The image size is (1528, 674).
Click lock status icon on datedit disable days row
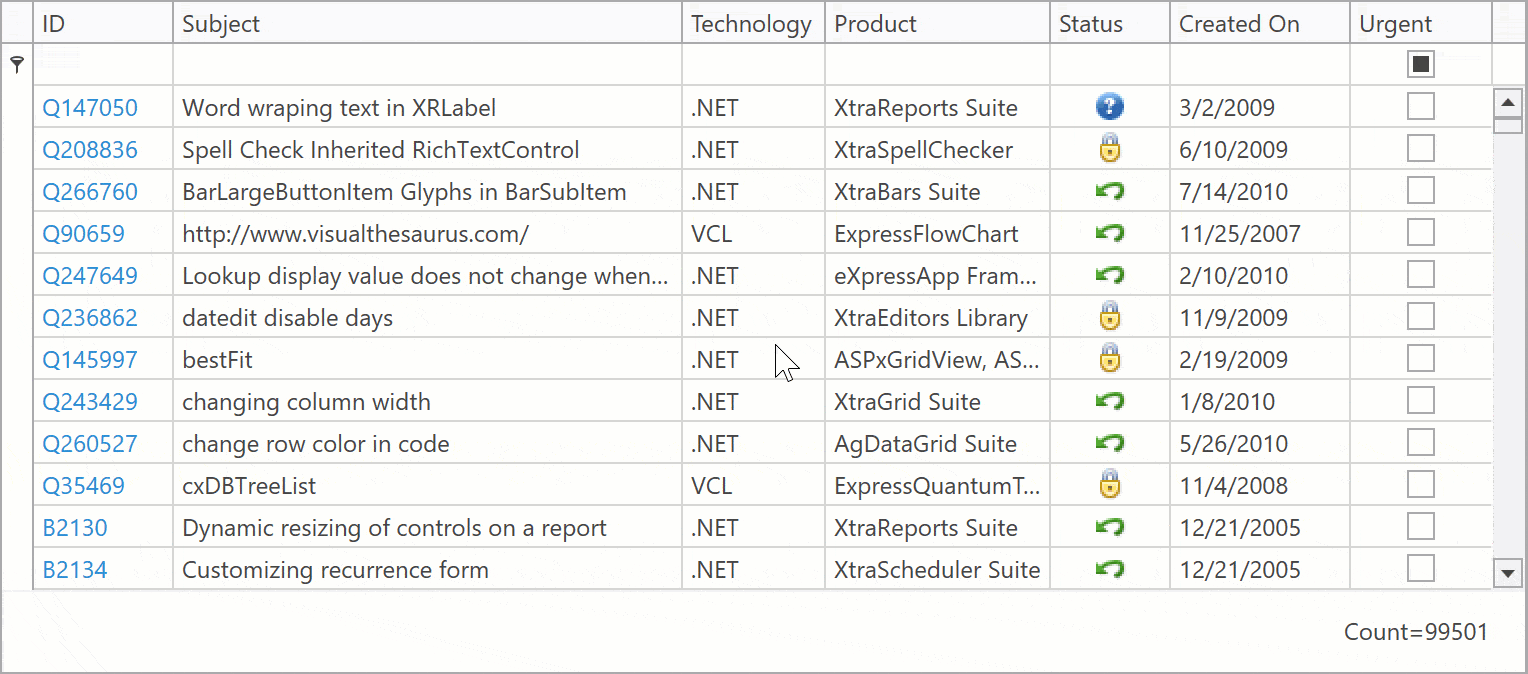(x=1109, y=317)
